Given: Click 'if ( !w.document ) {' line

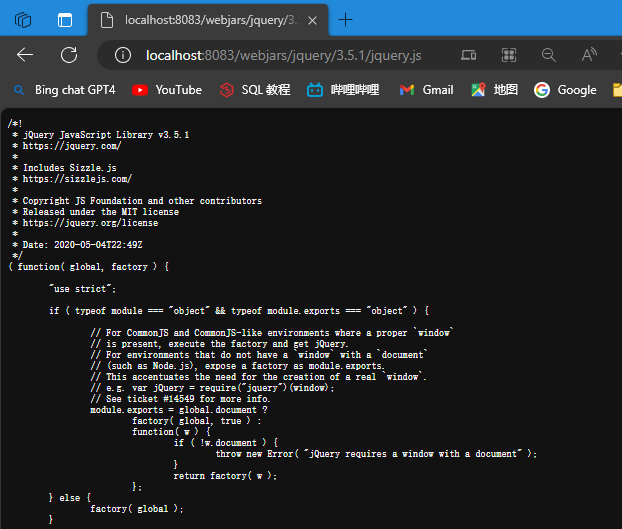Looking at the screenshot, I should coord(226,443).
